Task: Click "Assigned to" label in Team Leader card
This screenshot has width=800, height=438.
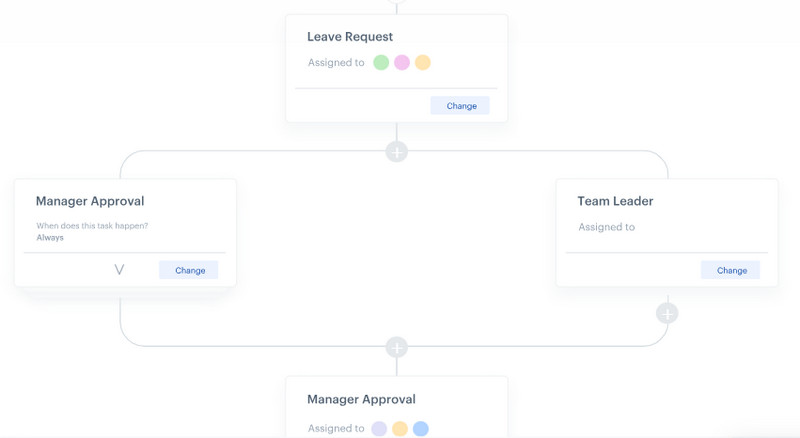Action: 606,227
